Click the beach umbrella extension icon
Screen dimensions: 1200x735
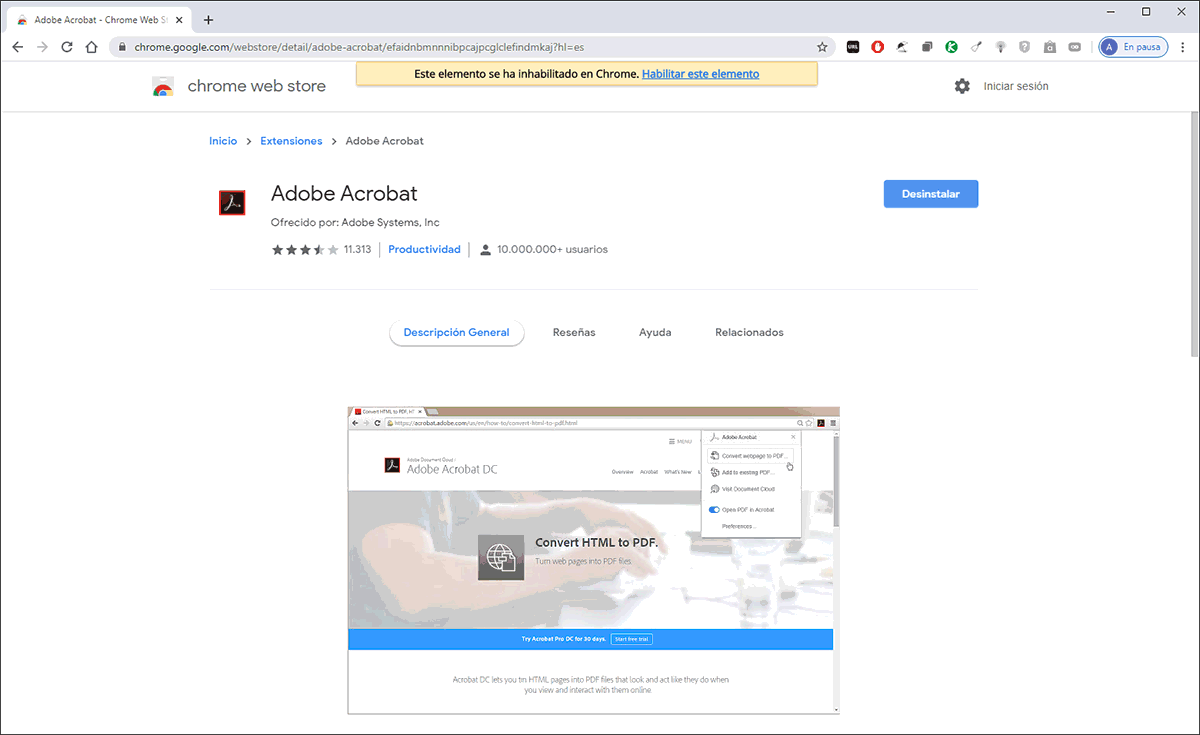coord(903,47)
